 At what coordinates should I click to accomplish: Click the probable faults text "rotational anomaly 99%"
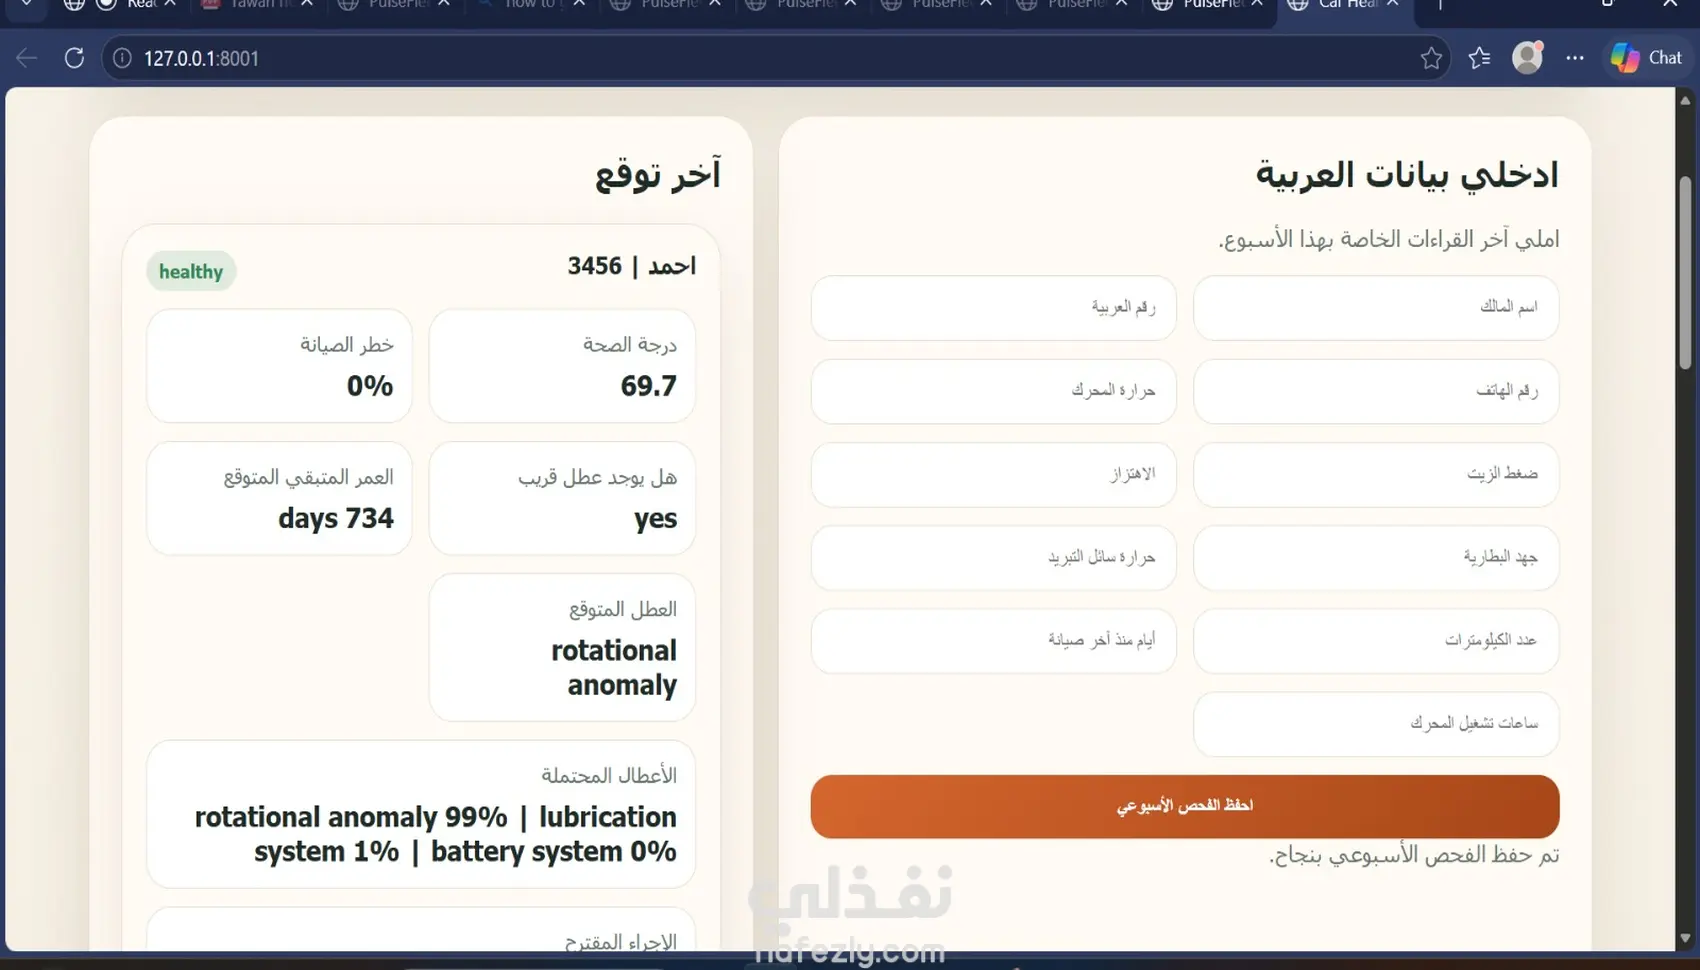pos(351,817)
